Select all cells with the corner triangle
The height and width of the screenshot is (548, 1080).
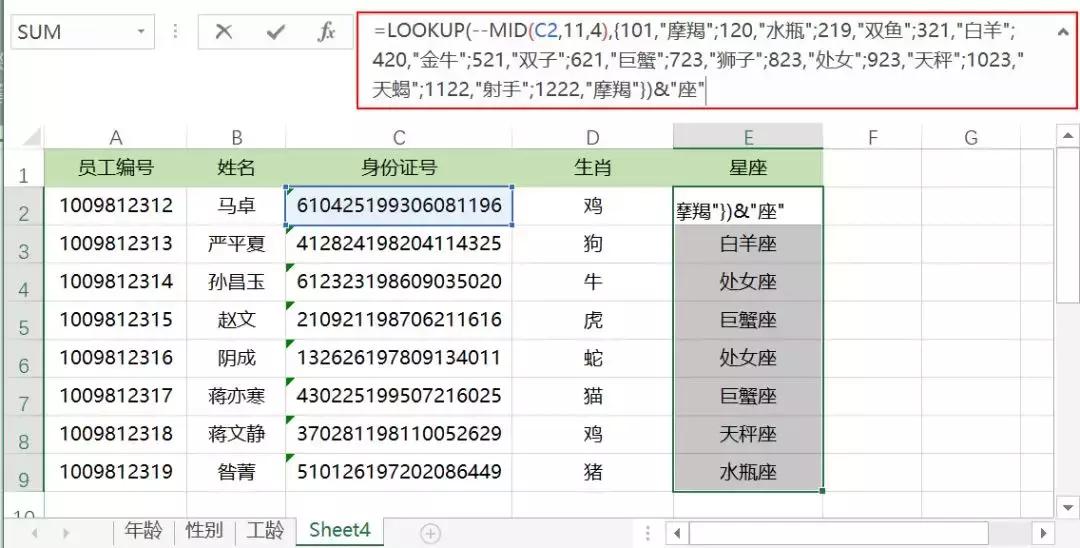pyautogui.click(x=32, y=138)
